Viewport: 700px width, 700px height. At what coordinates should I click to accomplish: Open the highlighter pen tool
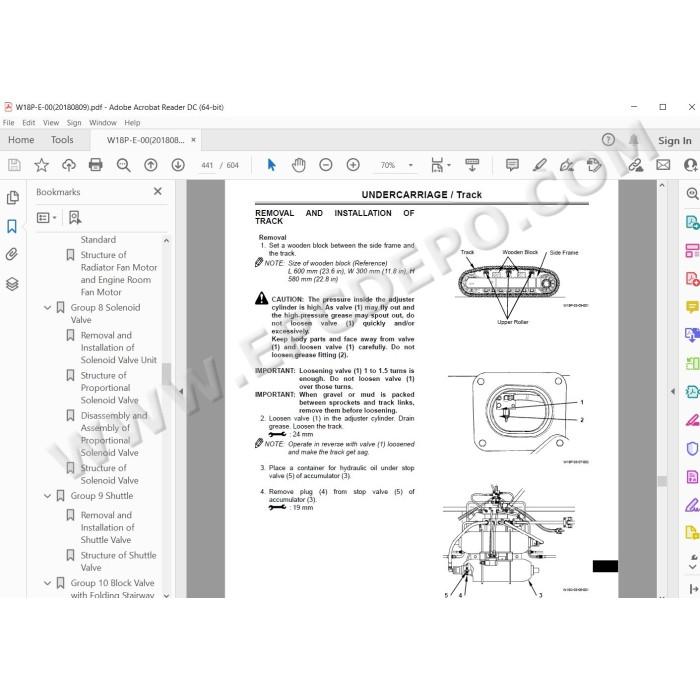[x=539, y=165]
